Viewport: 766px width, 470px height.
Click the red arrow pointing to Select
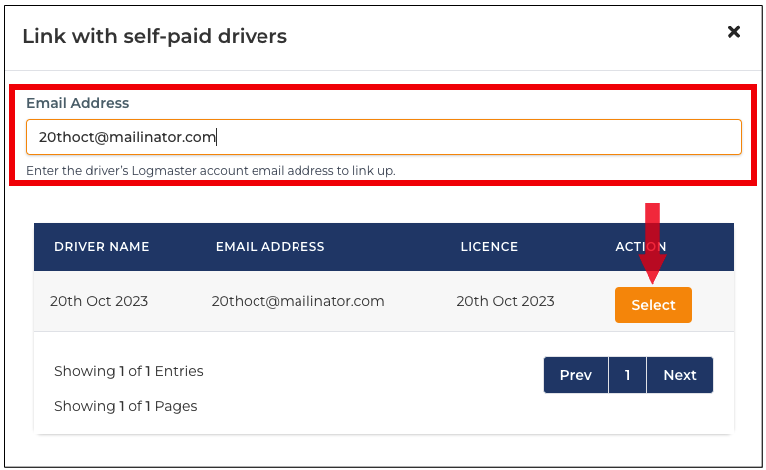tap(652, 243)
